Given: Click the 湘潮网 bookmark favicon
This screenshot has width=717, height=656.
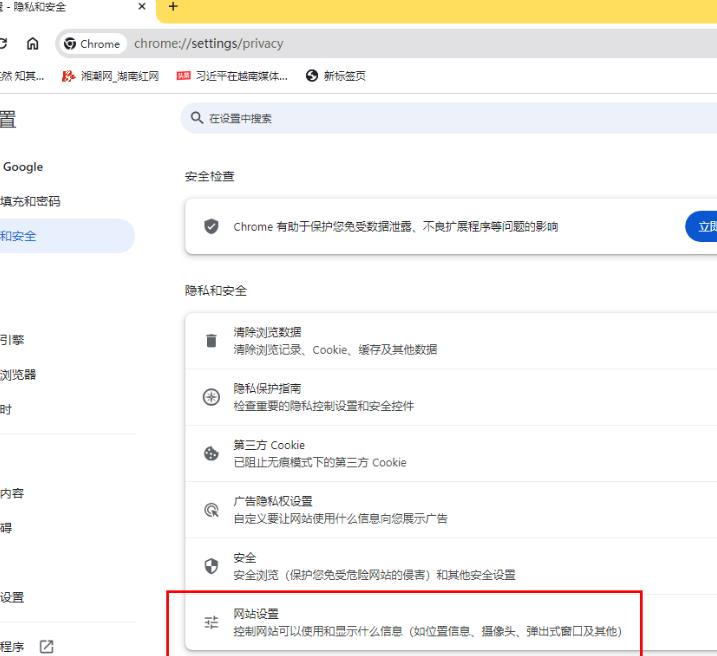Looking at the screenshot, I should click(69, 76).
